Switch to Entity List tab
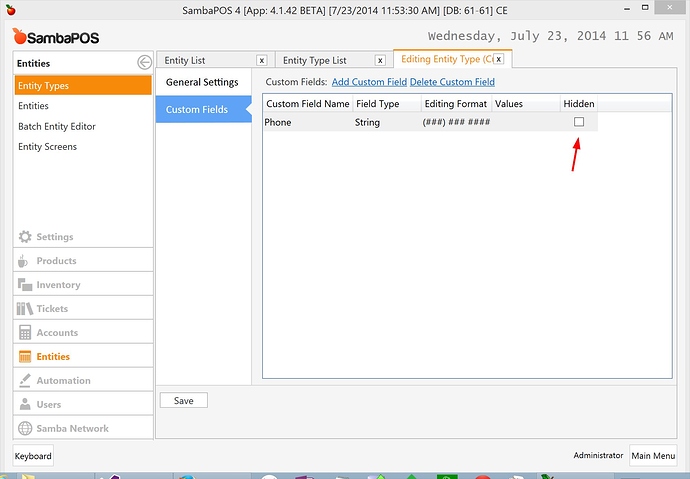 [x=185, y=60]
